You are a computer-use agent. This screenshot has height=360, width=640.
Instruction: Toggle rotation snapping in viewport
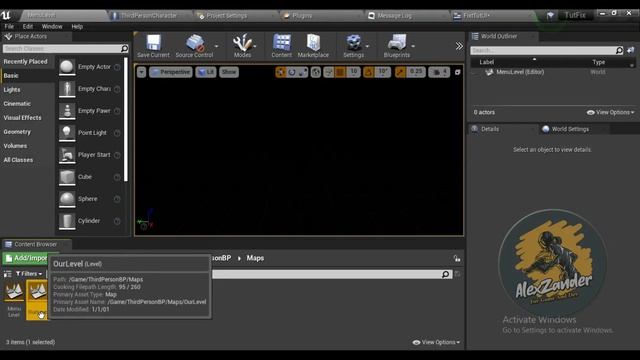click(369, 72)
